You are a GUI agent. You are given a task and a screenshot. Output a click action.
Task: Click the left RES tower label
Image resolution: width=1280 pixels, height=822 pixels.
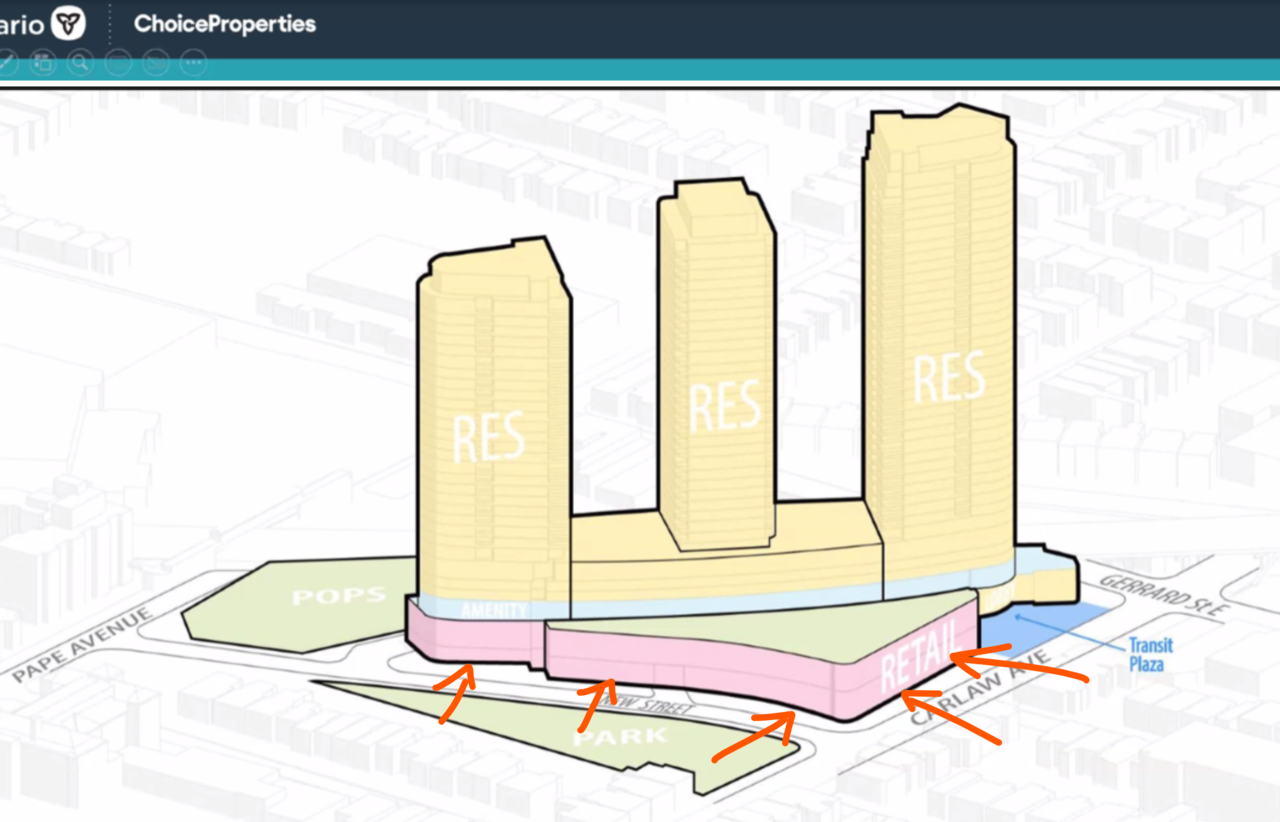pyautogui.click(x=489, y=437)
